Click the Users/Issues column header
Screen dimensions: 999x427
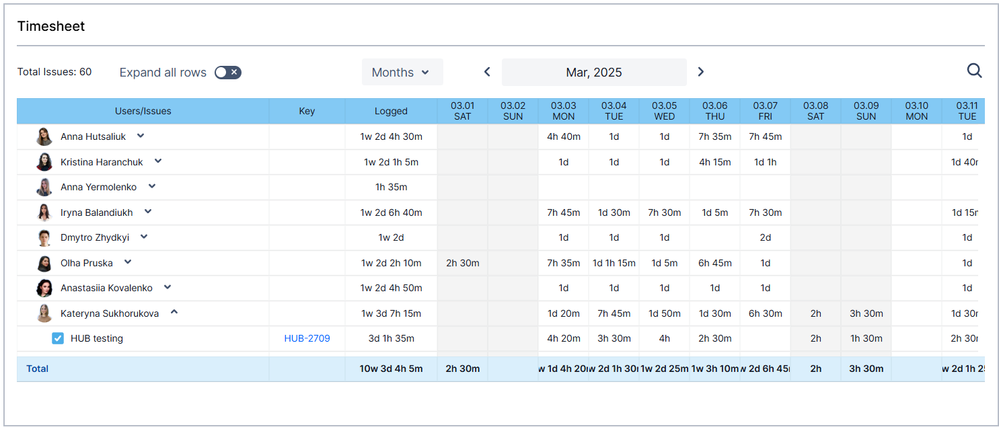tap(142, 111)
